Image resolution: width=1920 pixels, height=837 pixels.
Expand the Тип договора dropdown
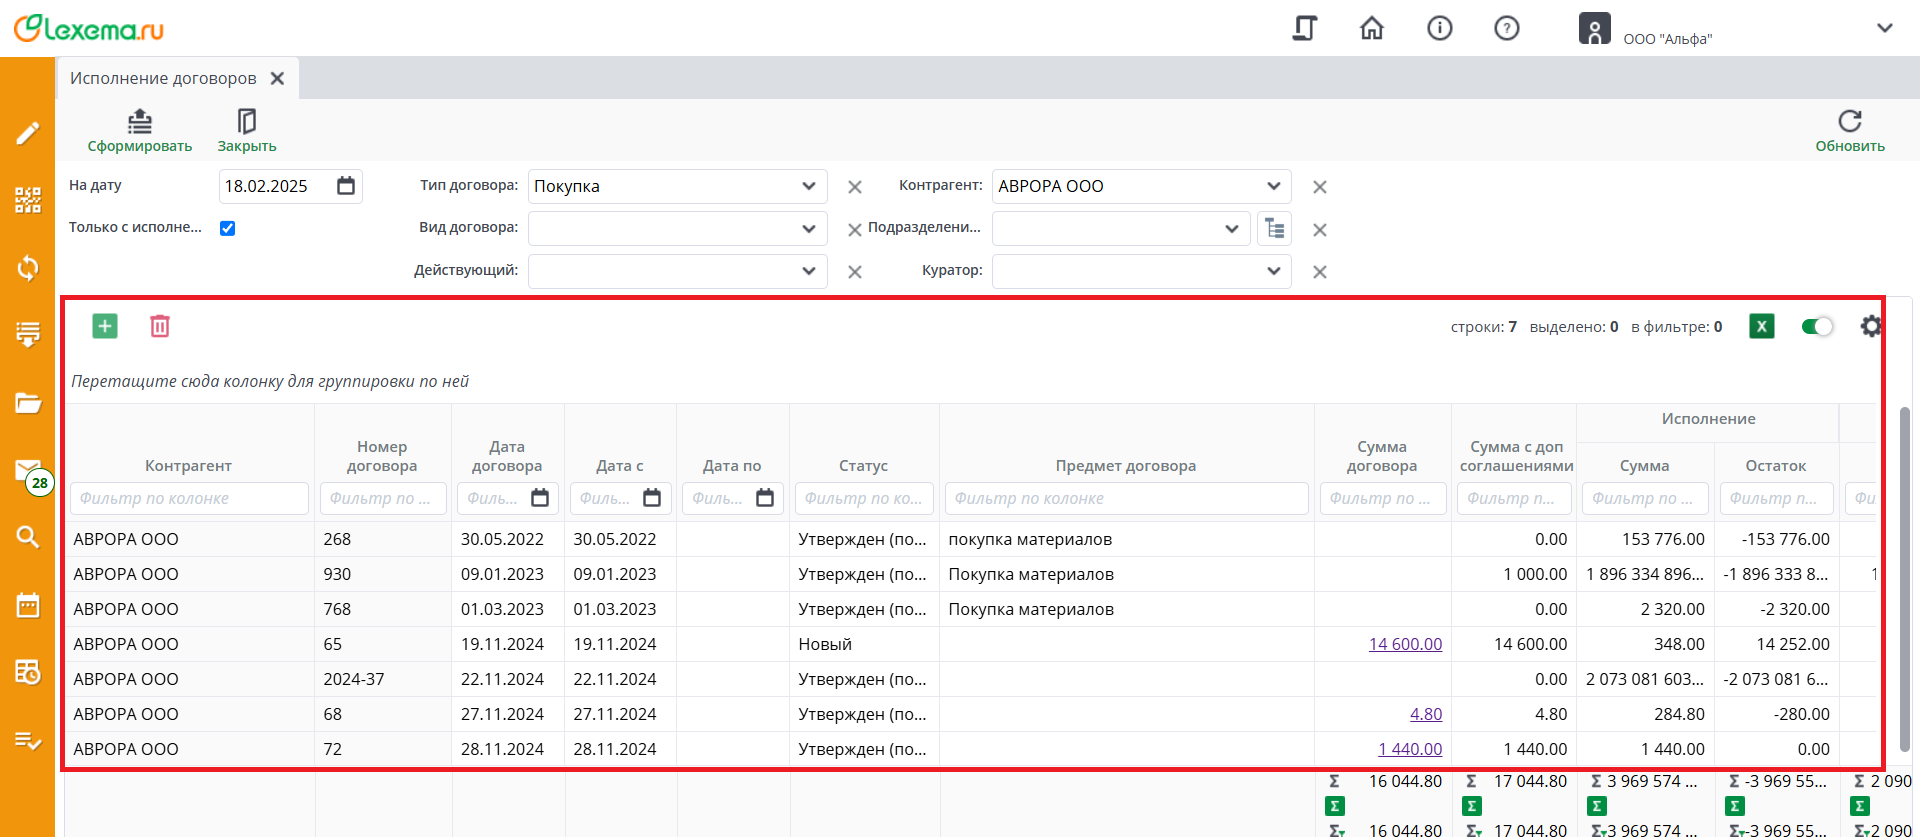[808, 186]
